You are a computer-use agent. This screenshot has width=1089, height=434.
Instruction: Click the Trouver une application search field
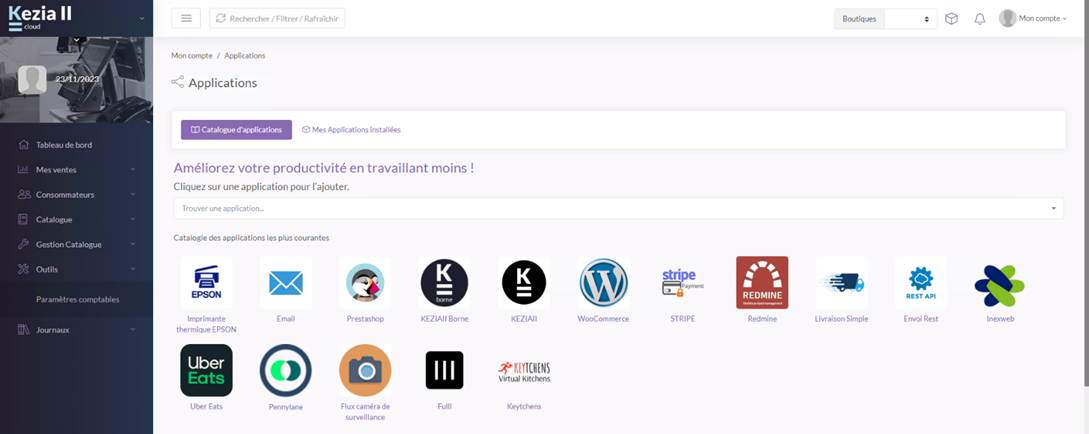tap(610, 208)
